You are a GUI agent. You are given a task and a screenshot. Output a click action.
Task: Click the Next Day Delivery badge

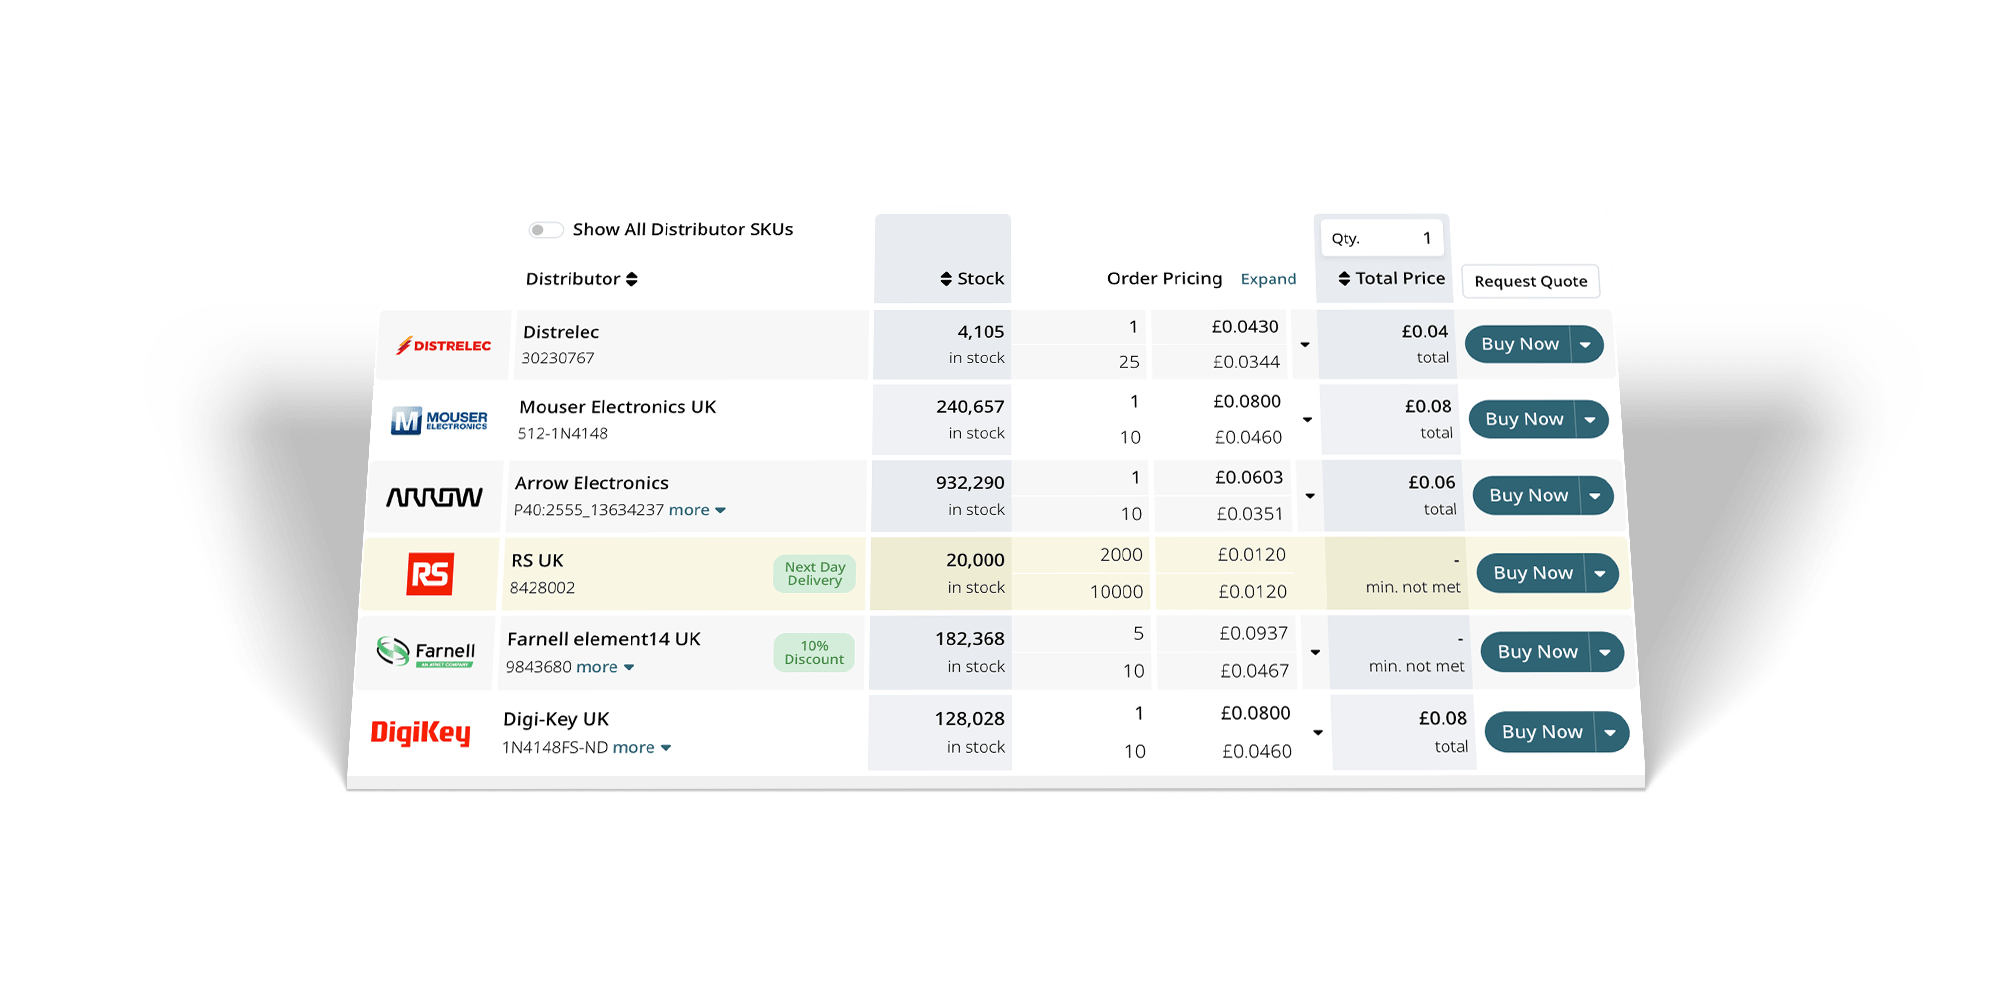814,573
